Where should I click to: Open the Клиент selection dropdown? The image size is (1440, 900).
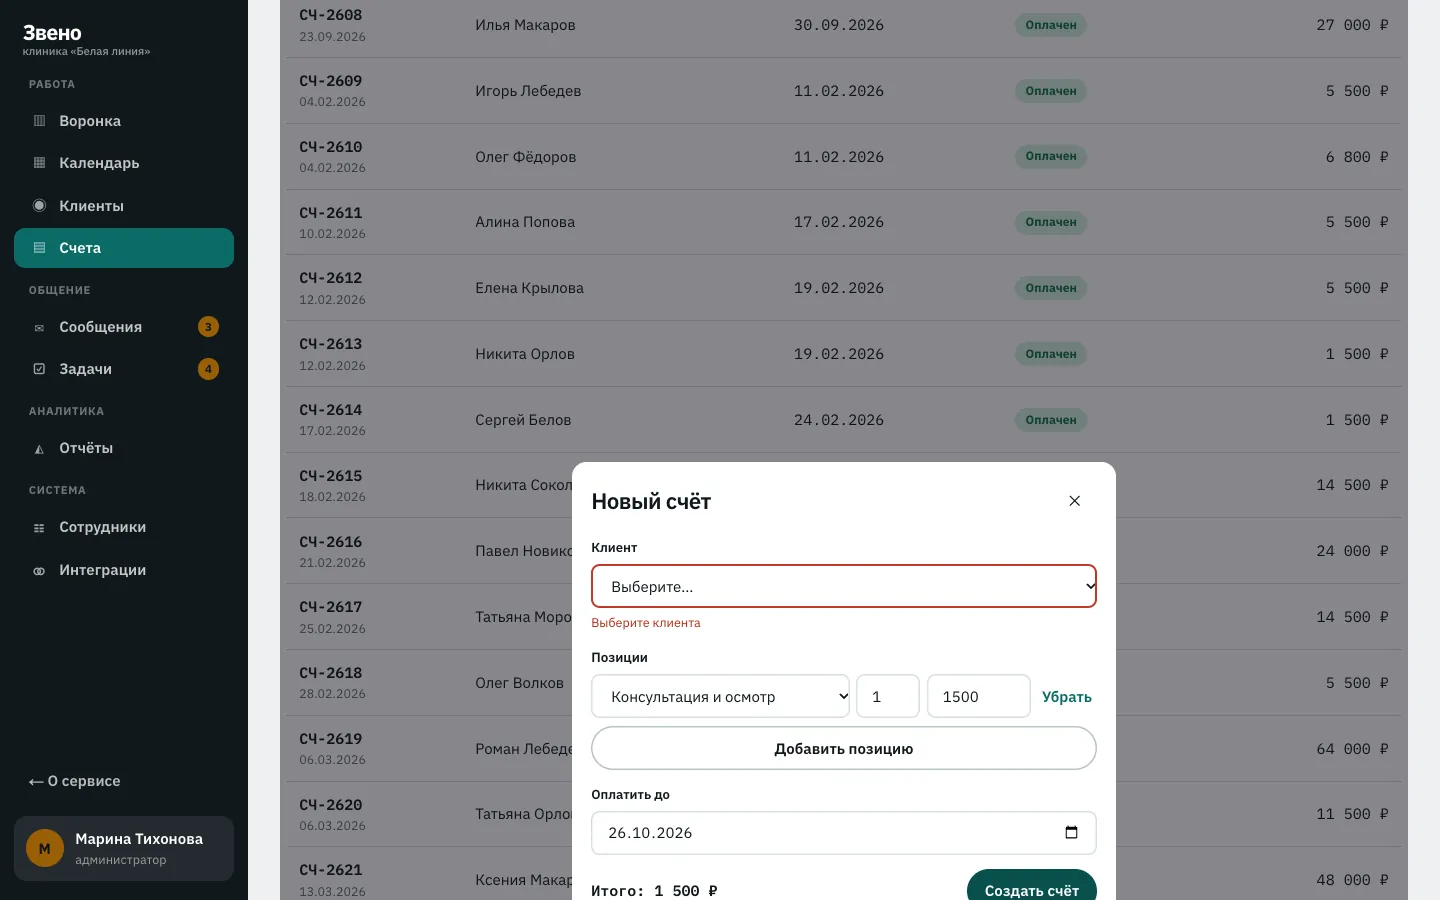click(x=844, y=586)
